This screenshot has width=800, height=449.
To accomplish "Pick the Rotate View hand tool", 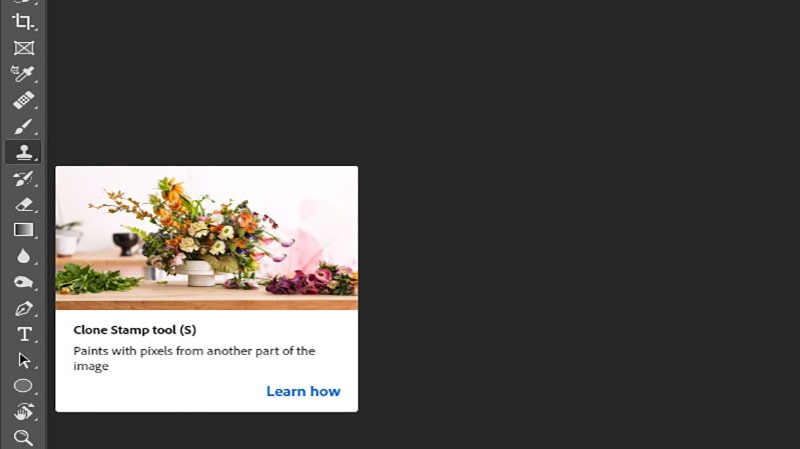I will pos(23,412).
